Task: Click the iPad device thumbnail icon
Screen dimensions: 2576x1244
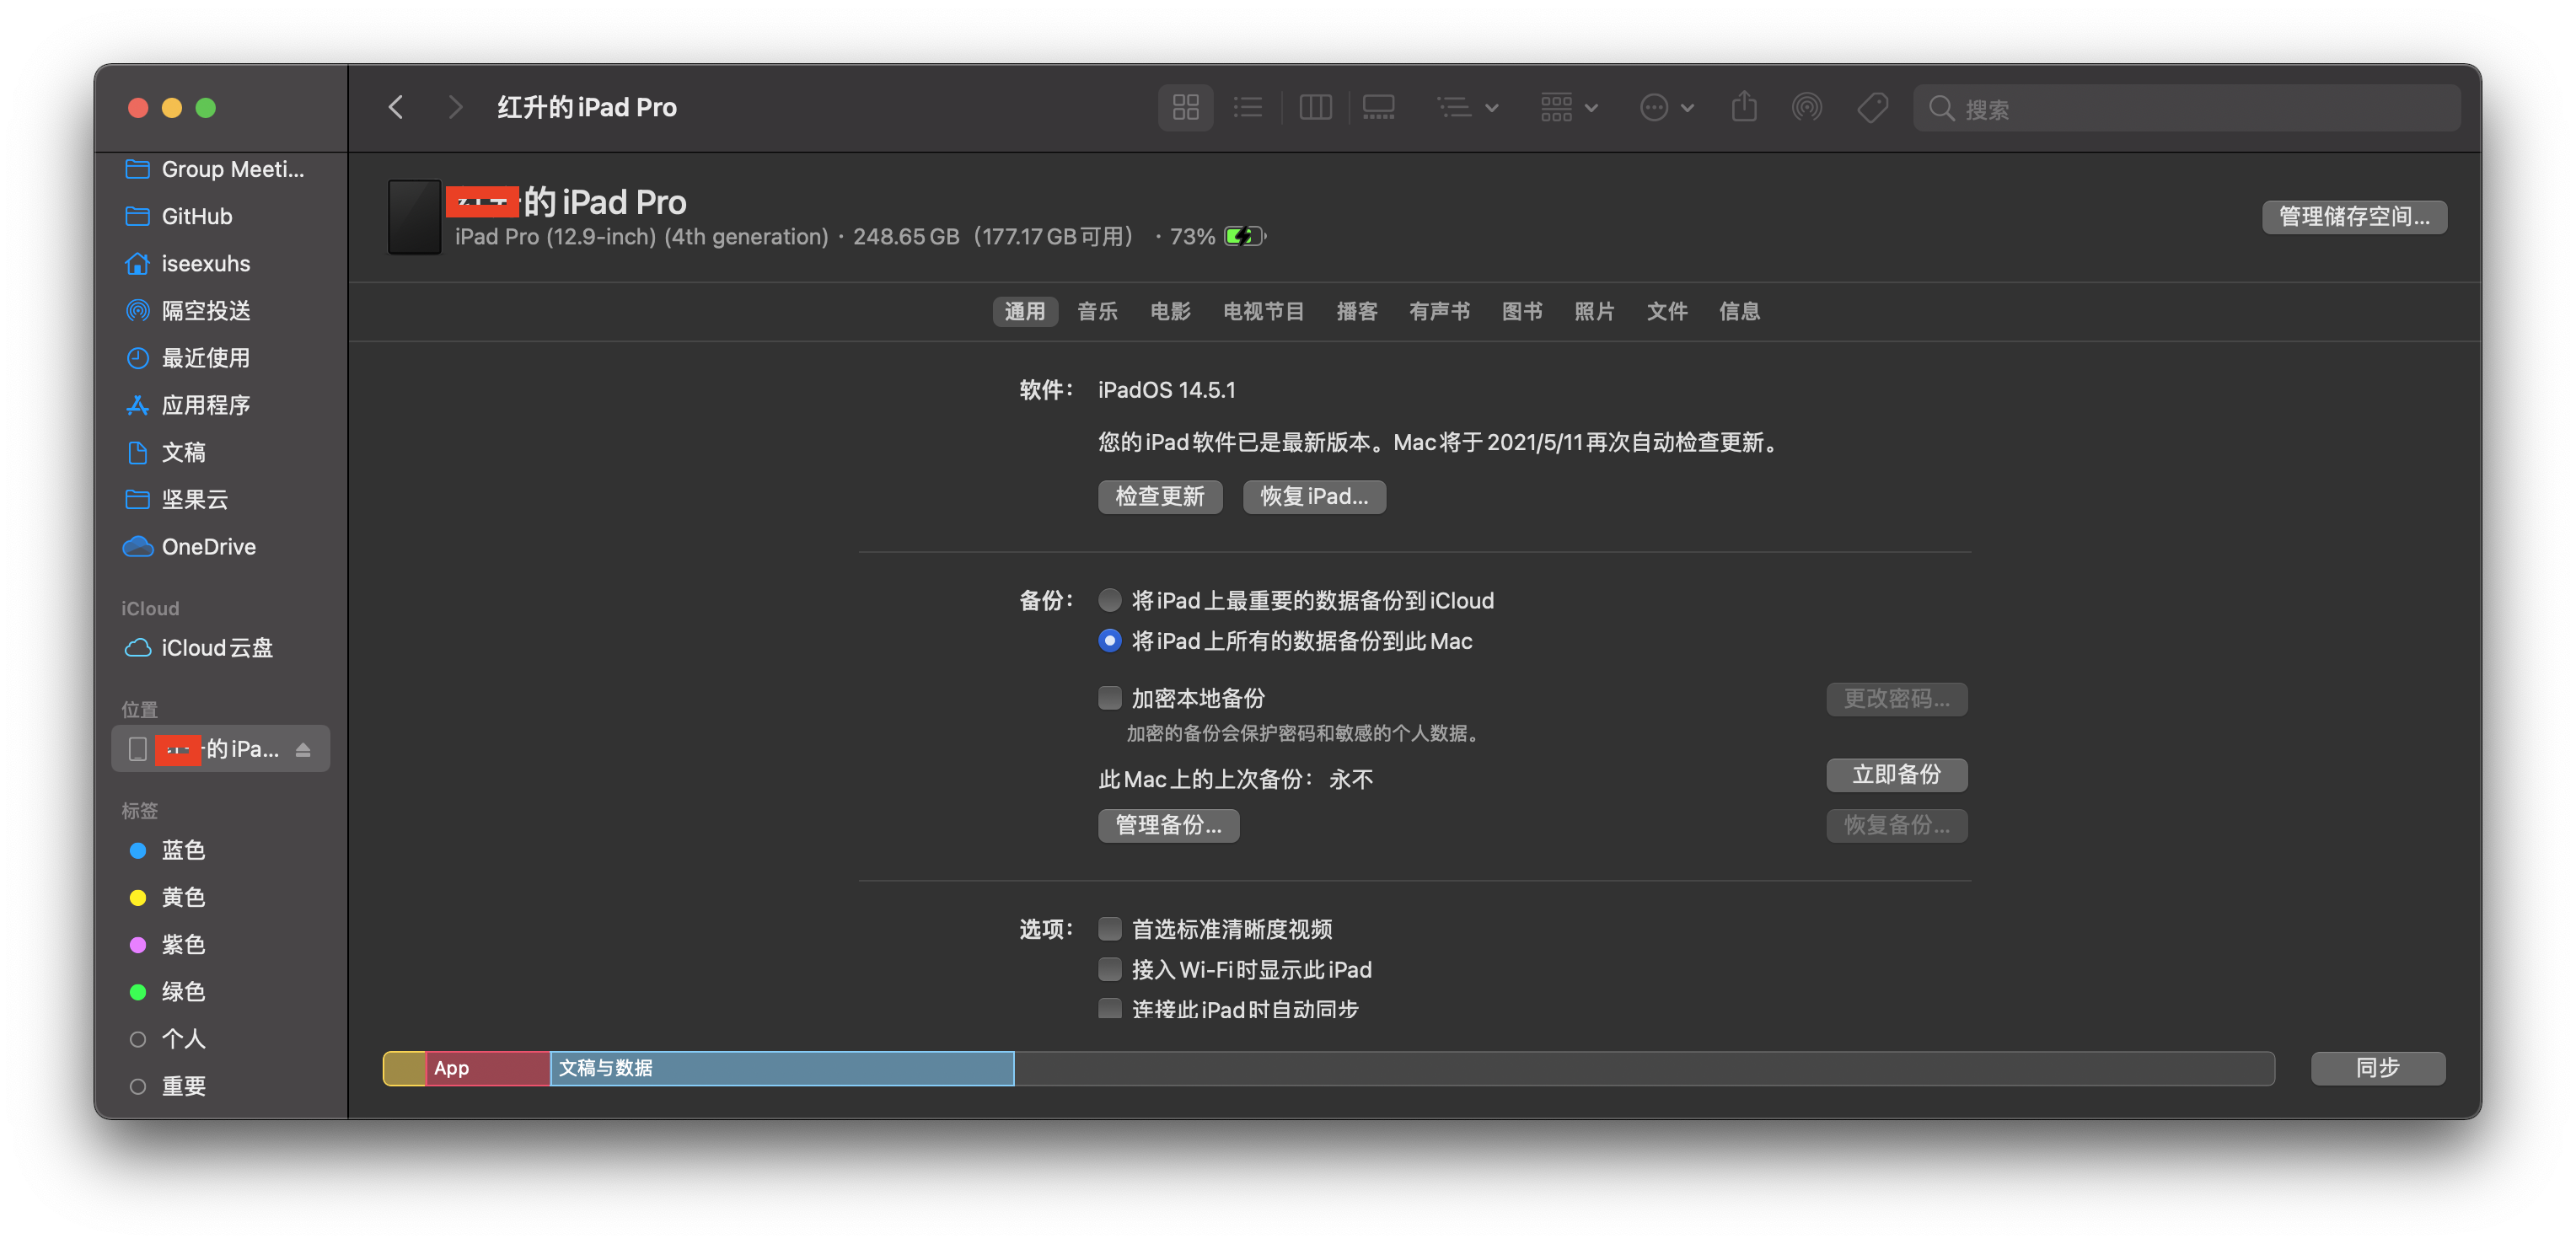Action: tap(414, 216)
